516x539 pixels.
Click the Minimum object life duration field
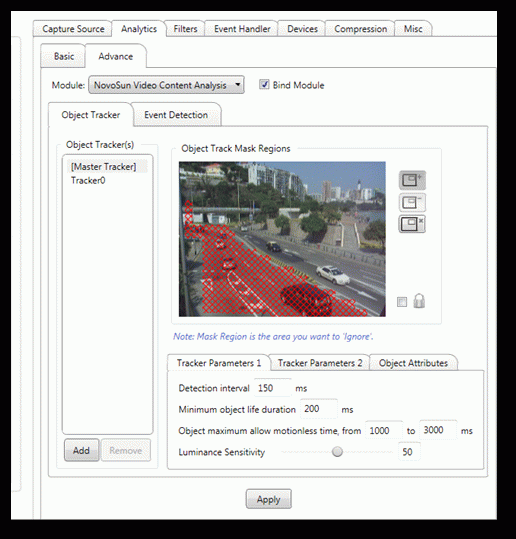[319, 409]
